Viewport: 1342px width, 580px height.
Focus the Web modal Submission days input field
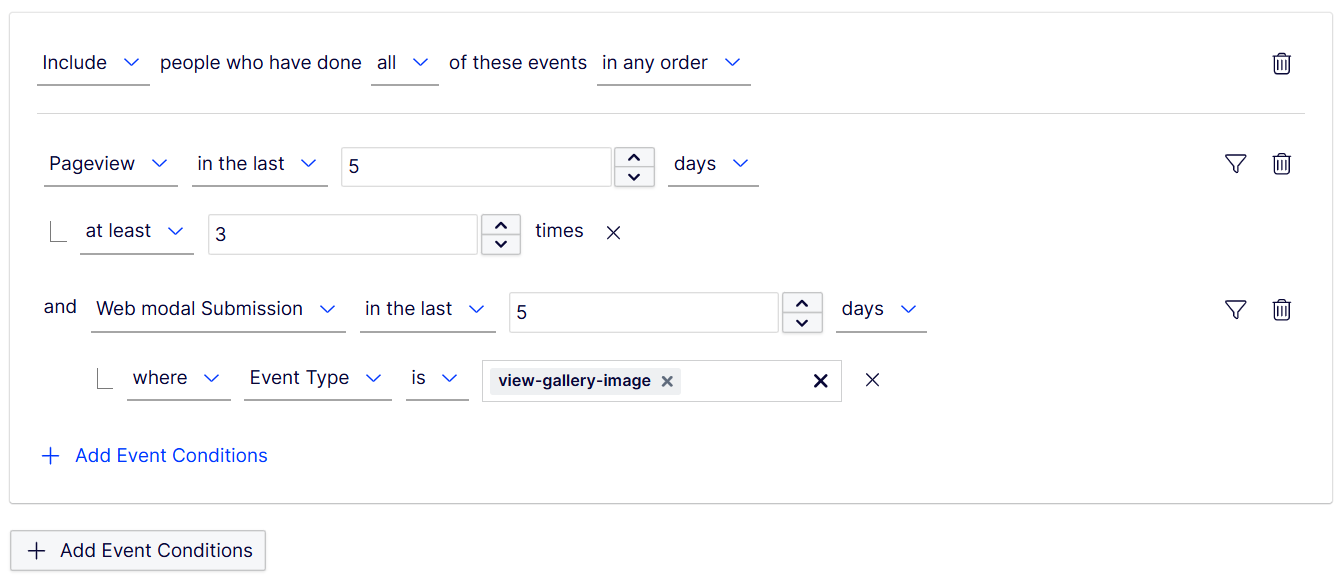(643, 312)
